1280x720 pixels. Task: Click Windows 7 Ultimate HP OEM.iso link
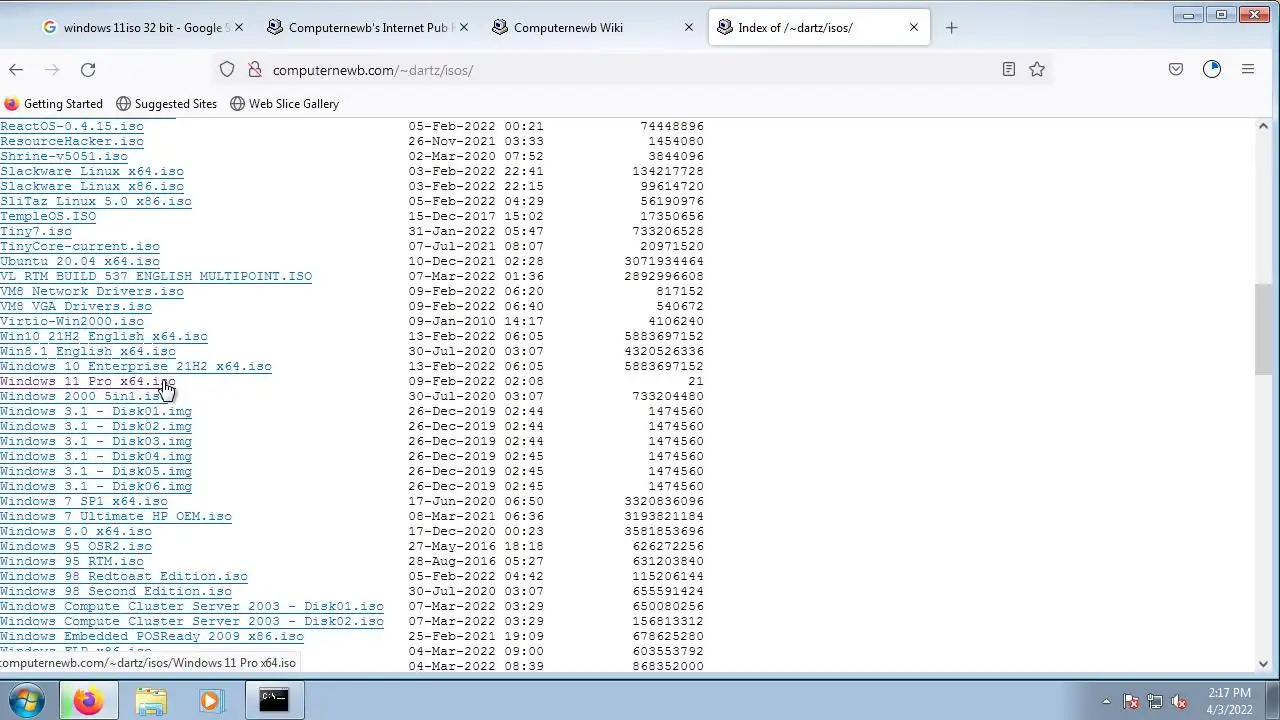pyautogui.click(x=116, y=516)
